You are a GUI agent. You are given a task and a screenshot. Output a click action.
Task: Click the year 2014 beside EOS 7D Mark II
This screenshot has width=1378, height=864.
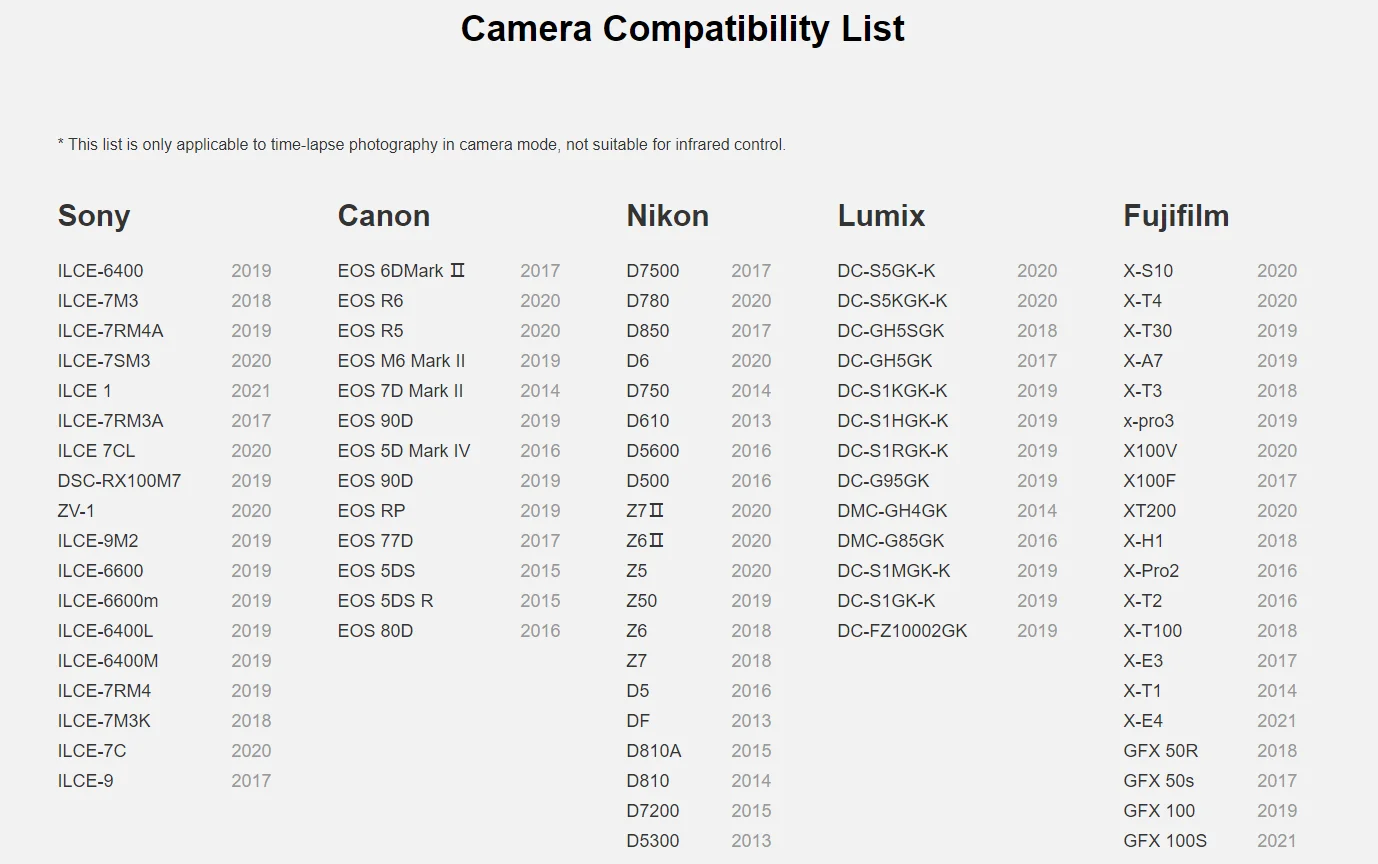[x=540, y=391]
